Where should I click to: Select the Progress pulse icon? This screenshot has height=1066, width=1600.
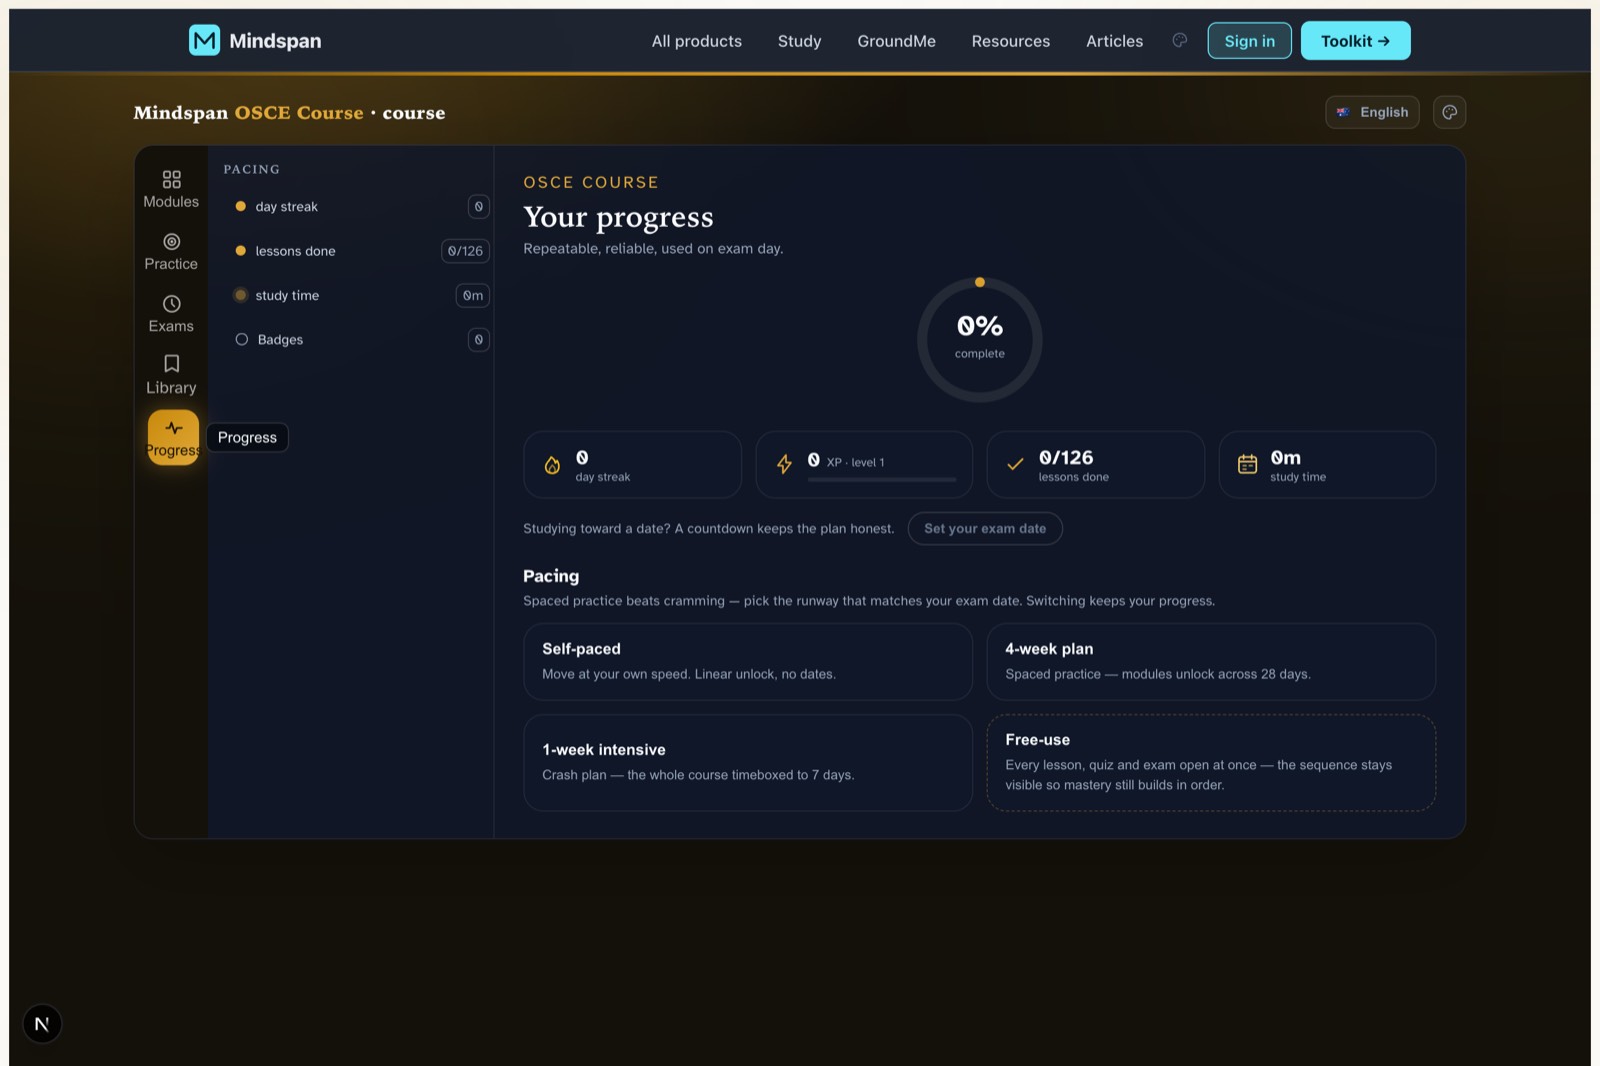point(174,428)
